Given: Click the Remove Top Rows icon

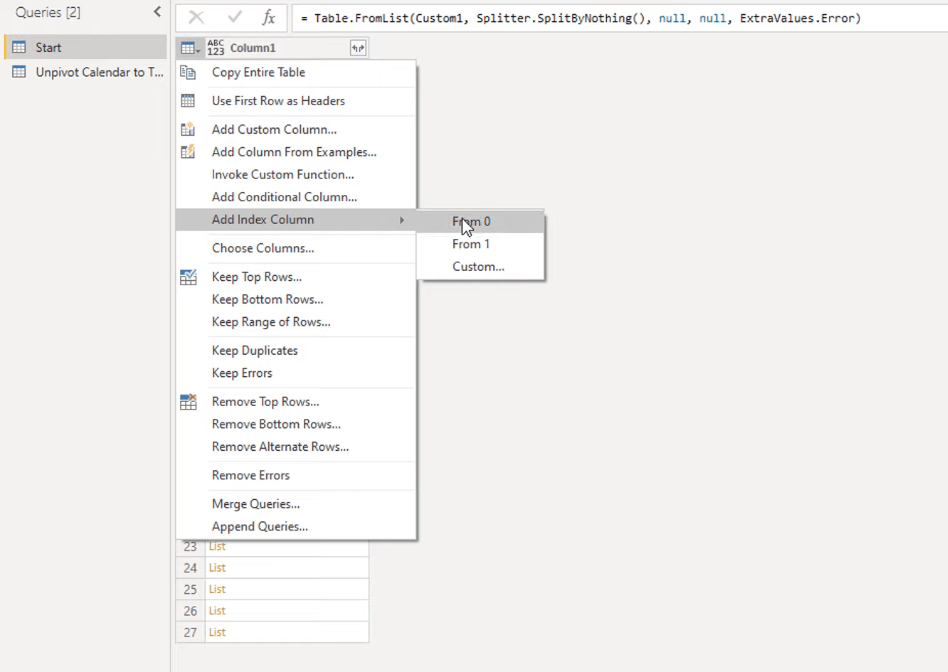Looking at the screenshot, I should tap(188, 402).
